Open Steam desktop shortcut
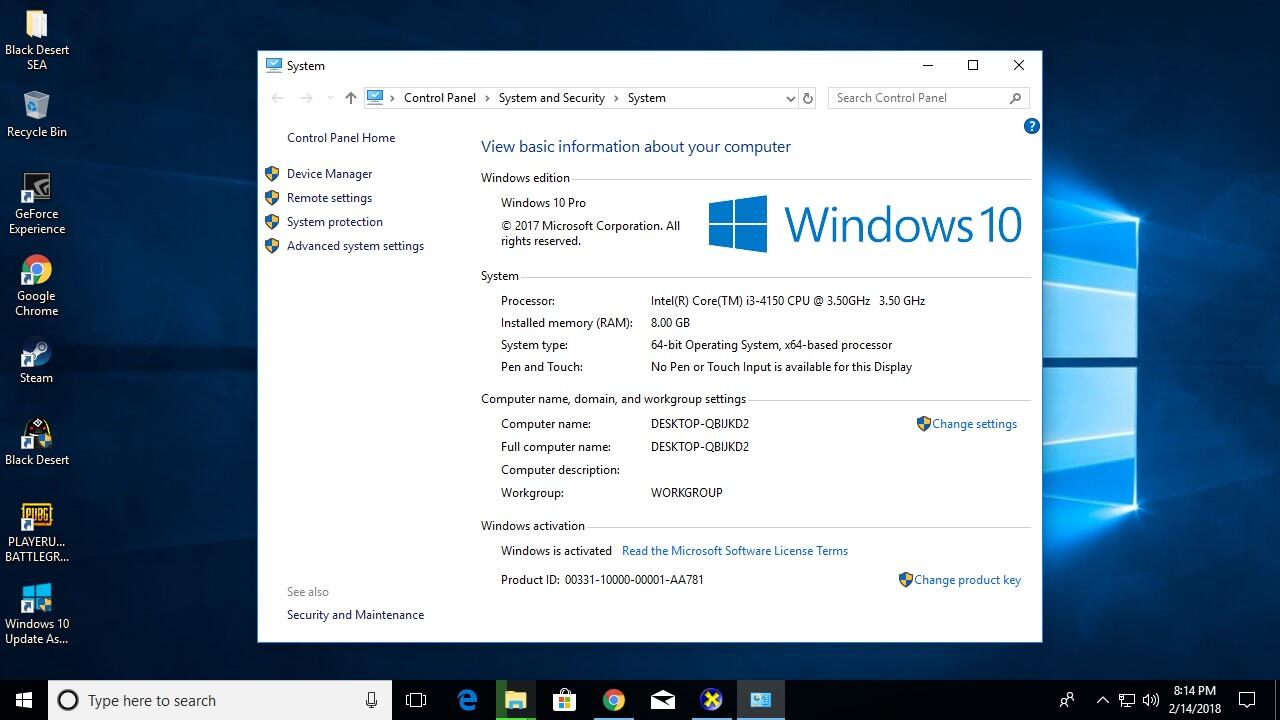Image resolution: width=1280 pixels, height=720 pixels. pyautogui.click(x=37, y=361)
